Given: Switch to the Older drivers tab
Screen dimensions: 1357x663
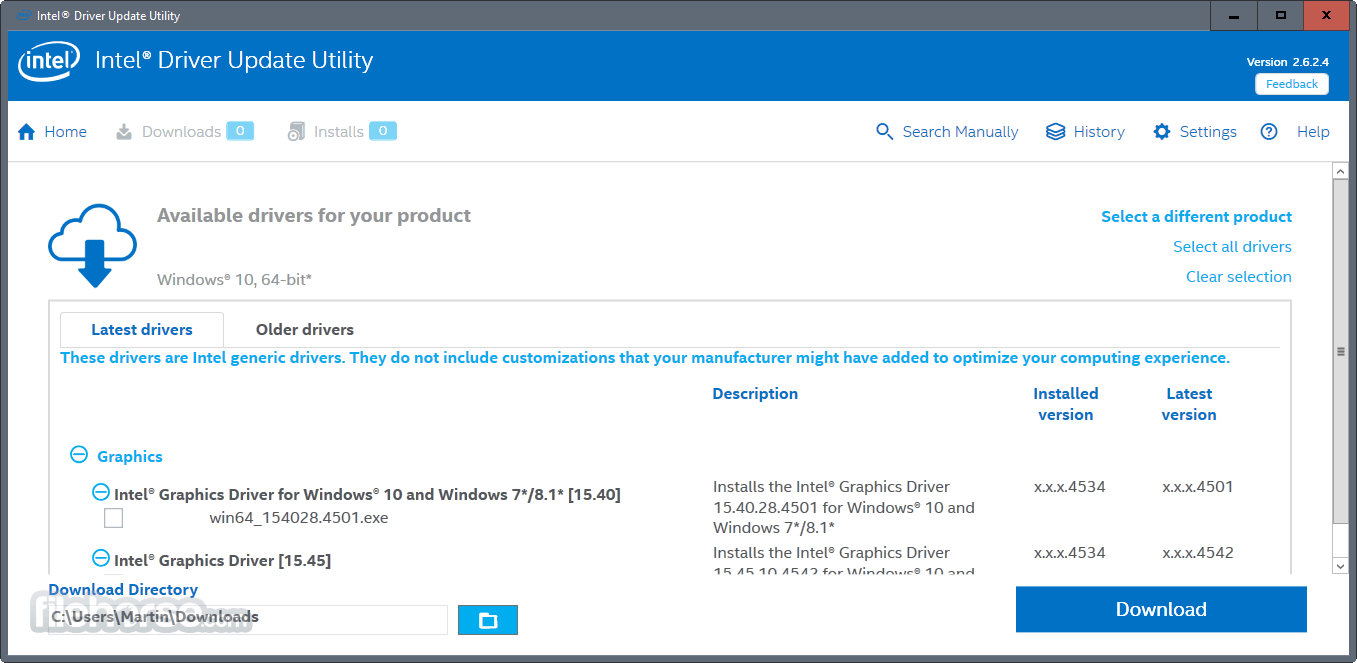Looking at the screenshot, I should tap(304, 329).
